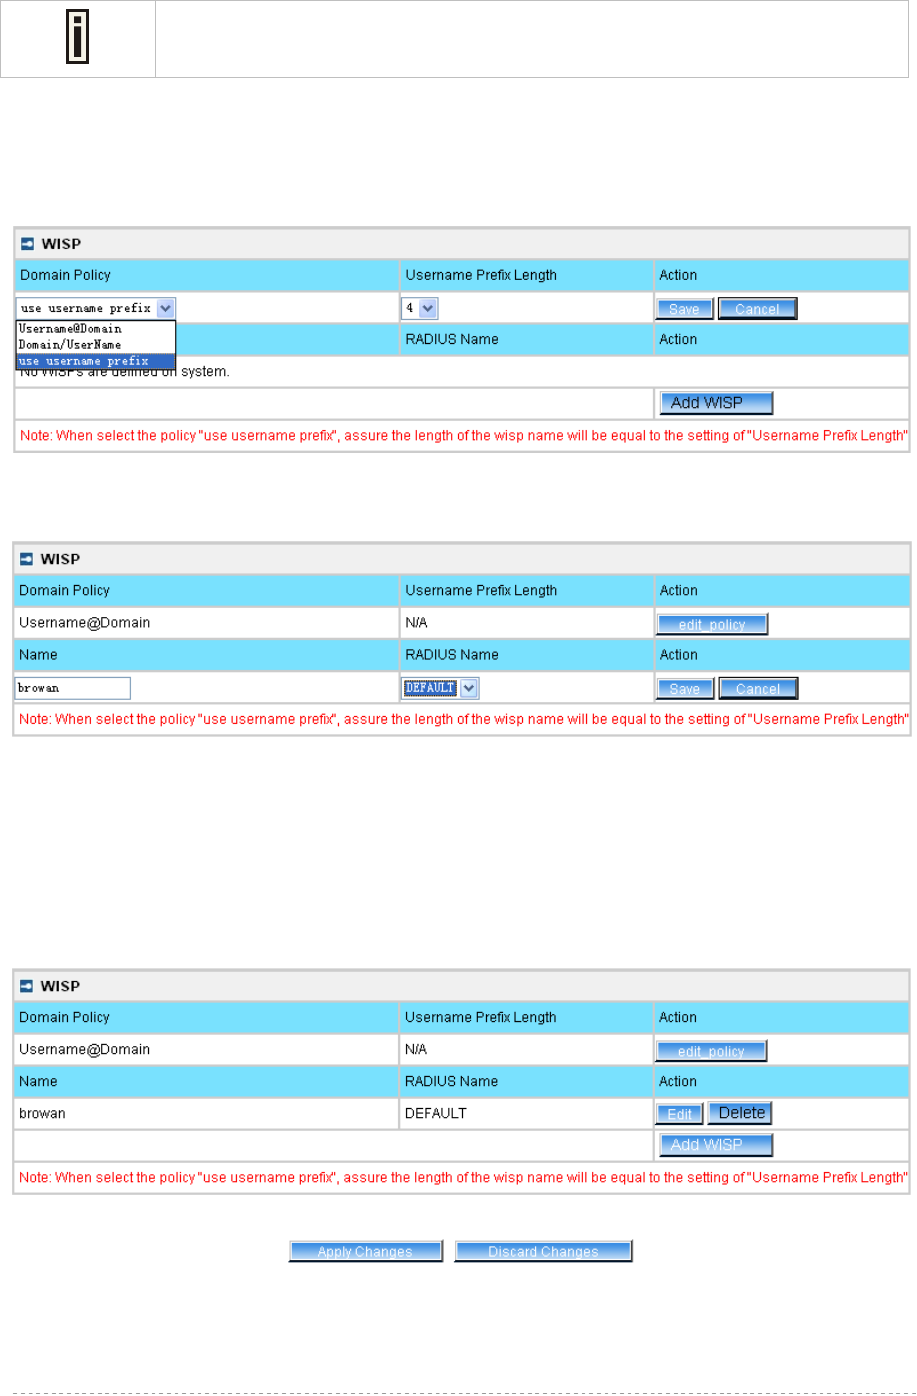Viewport: 917px width, 1396px height.
Task: Save the domain policy setting
Action: click(x=685, y=309)
